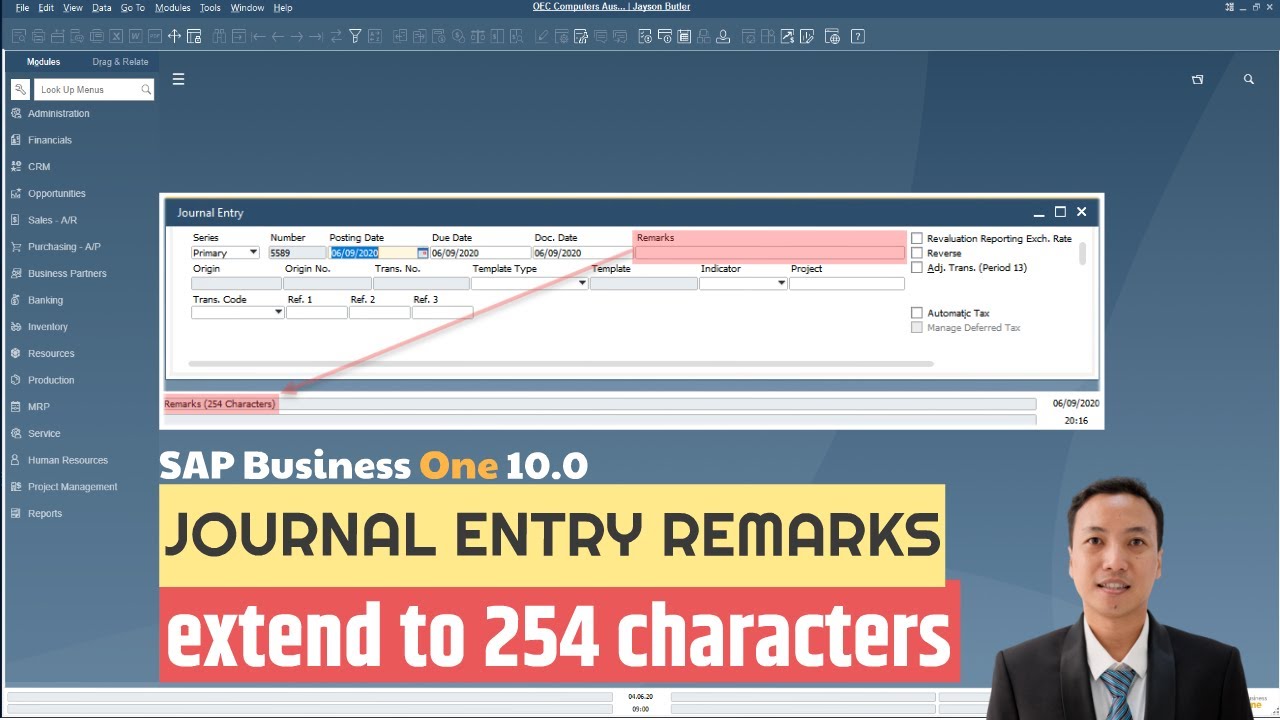Open the File menu
Image resolution: width=1280 pixels, height=720 pixels.
point(22,7)
